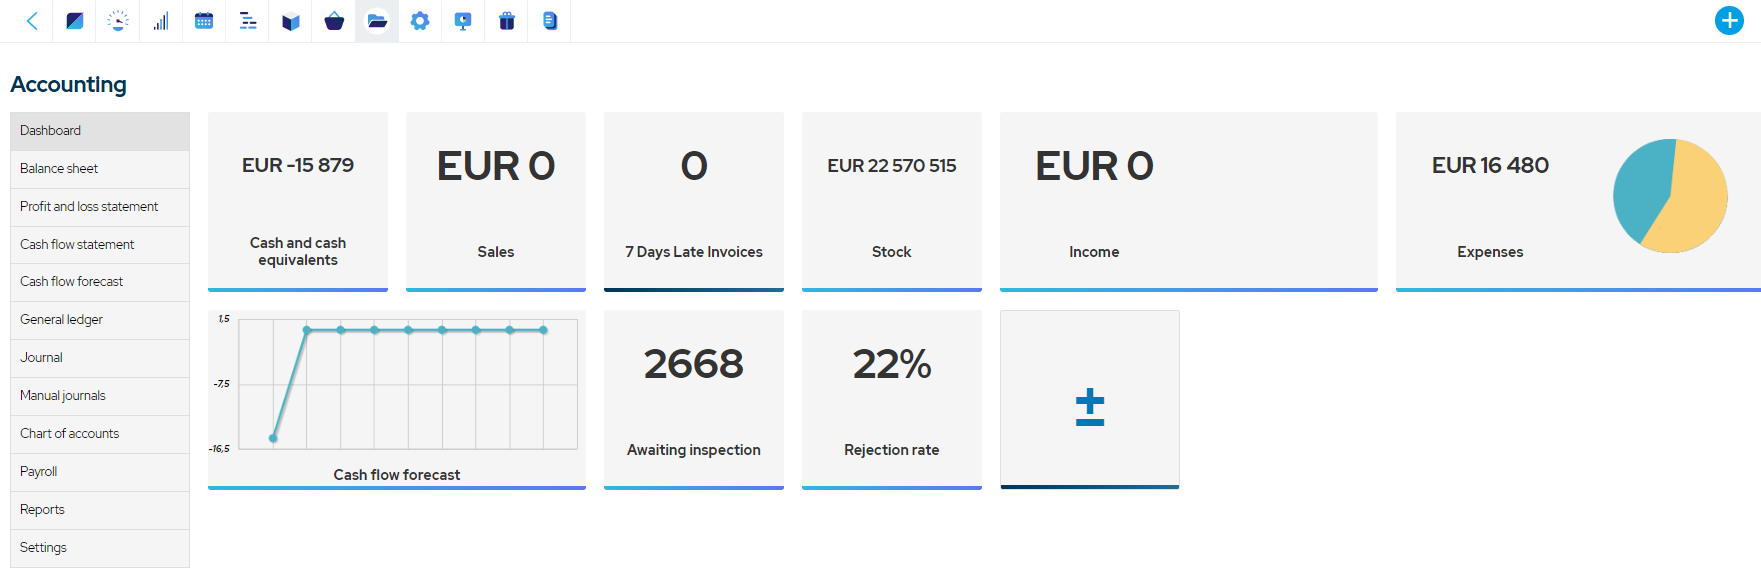Click the Expenses pie chart
This screenshot has width=1761, height=577.
[x=1669, y=196]
